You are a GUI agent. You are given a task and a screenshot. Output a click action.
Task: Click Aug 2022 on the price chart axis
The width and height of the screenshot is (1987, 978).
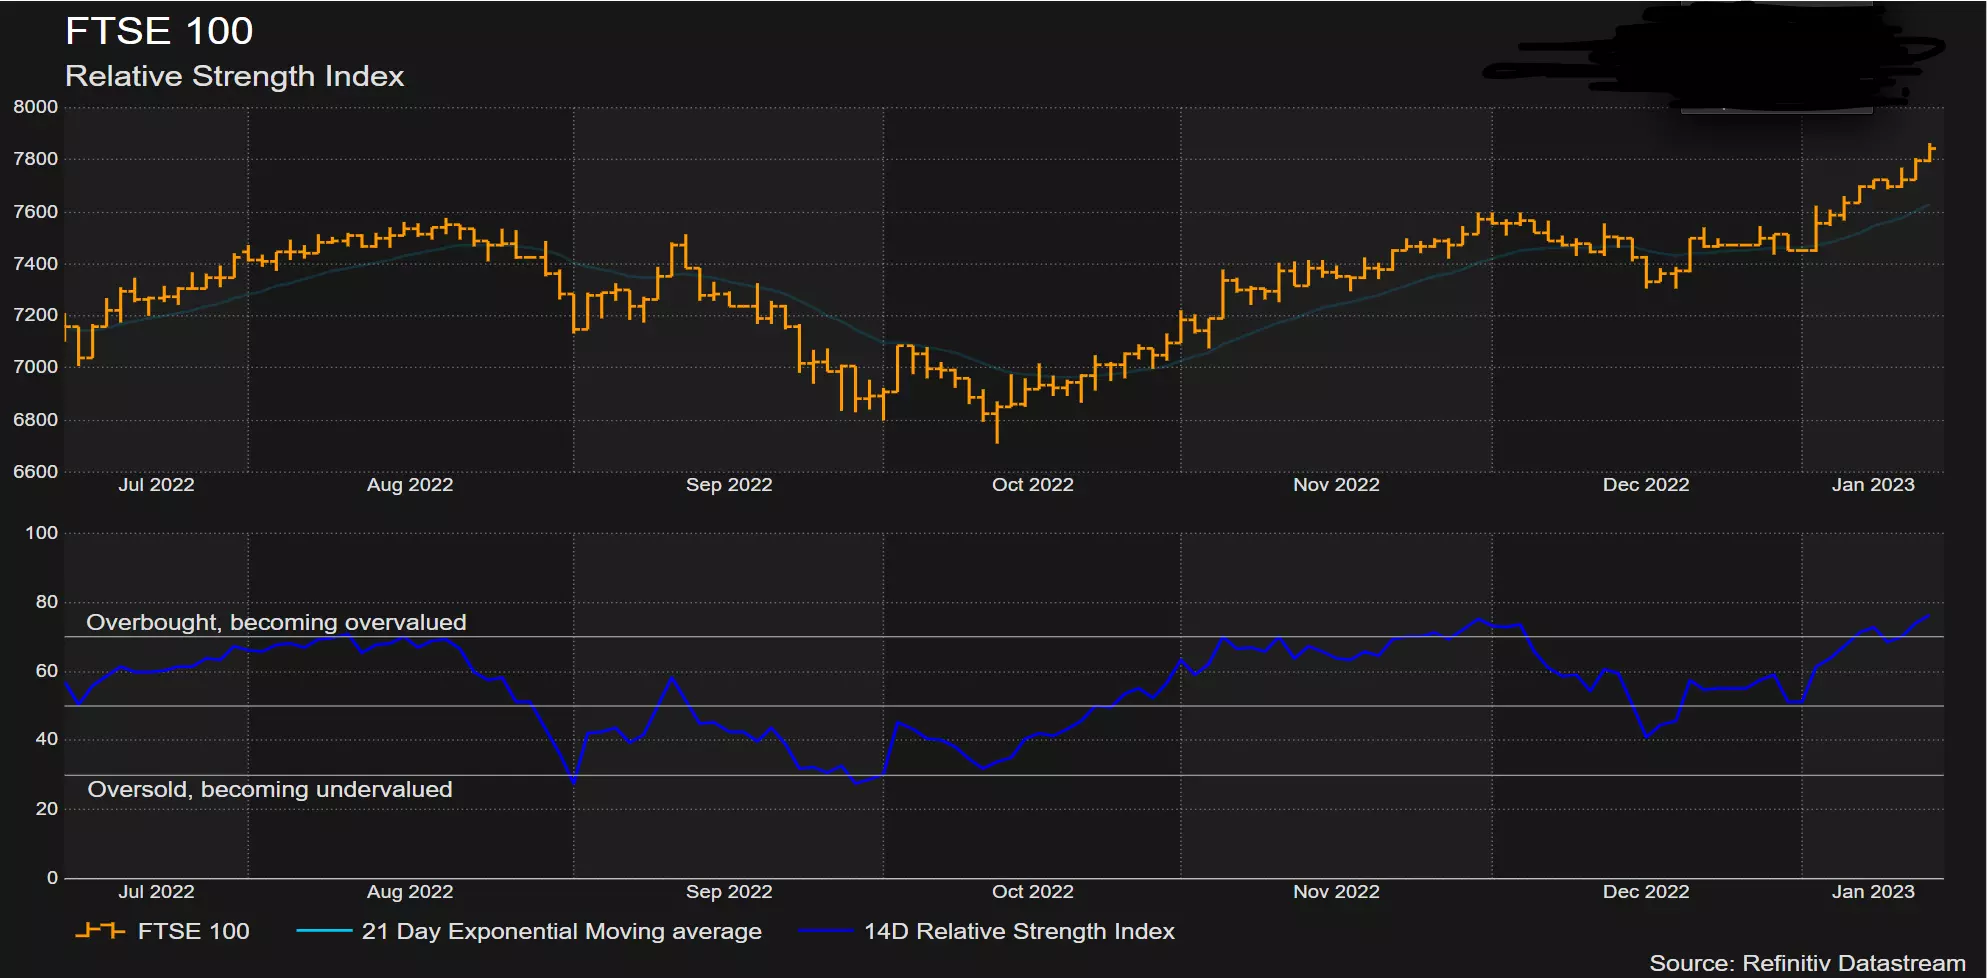(x=410, y=485)
